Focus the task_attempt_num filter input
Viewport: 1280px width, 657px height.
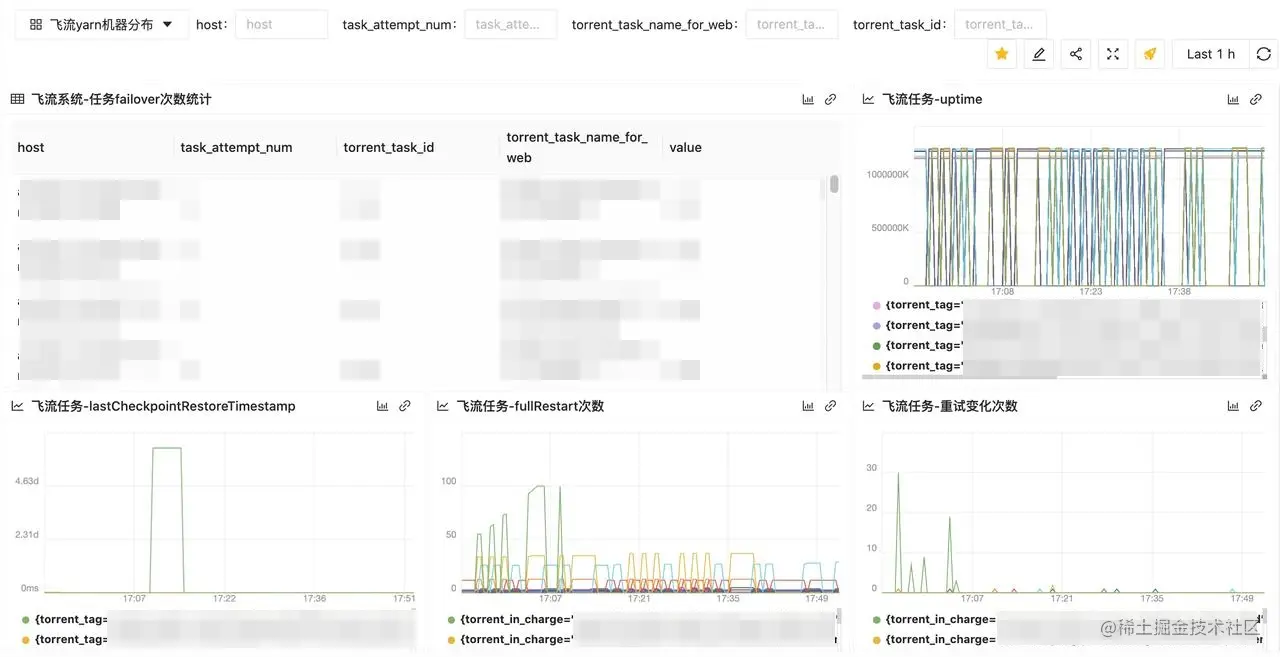click(511, 24)
